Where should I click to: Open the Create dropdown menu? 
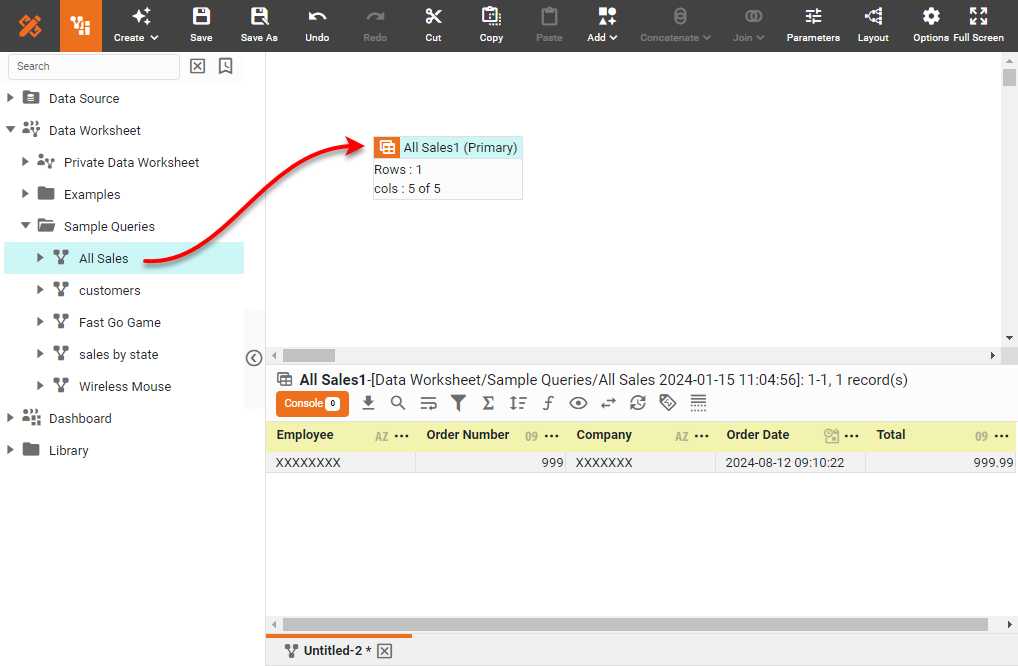[136, 25]
